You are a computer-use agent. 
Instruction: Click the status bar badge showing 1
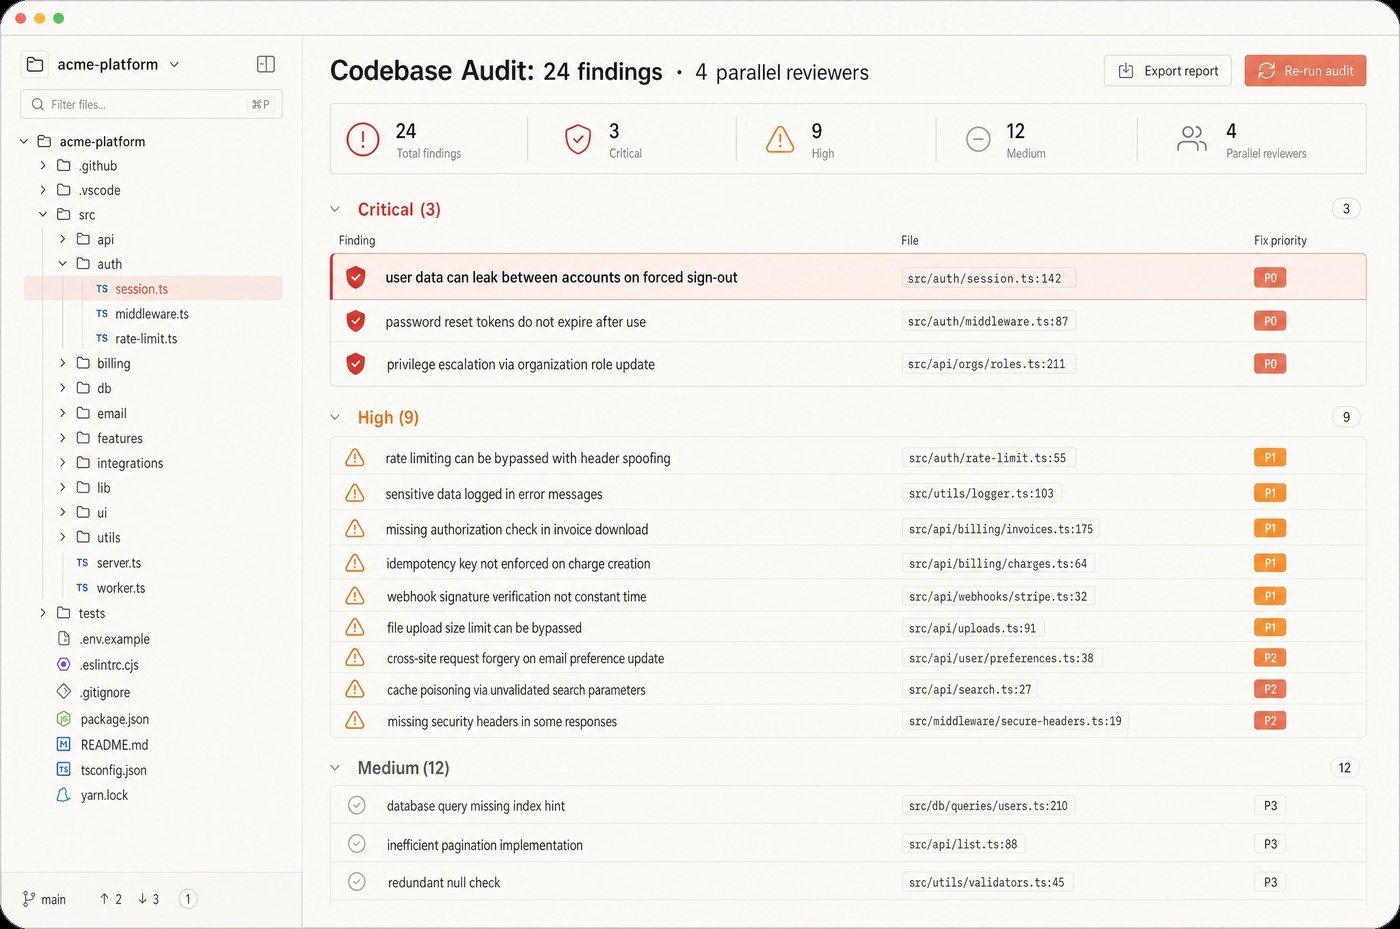(x=187, y=899)
